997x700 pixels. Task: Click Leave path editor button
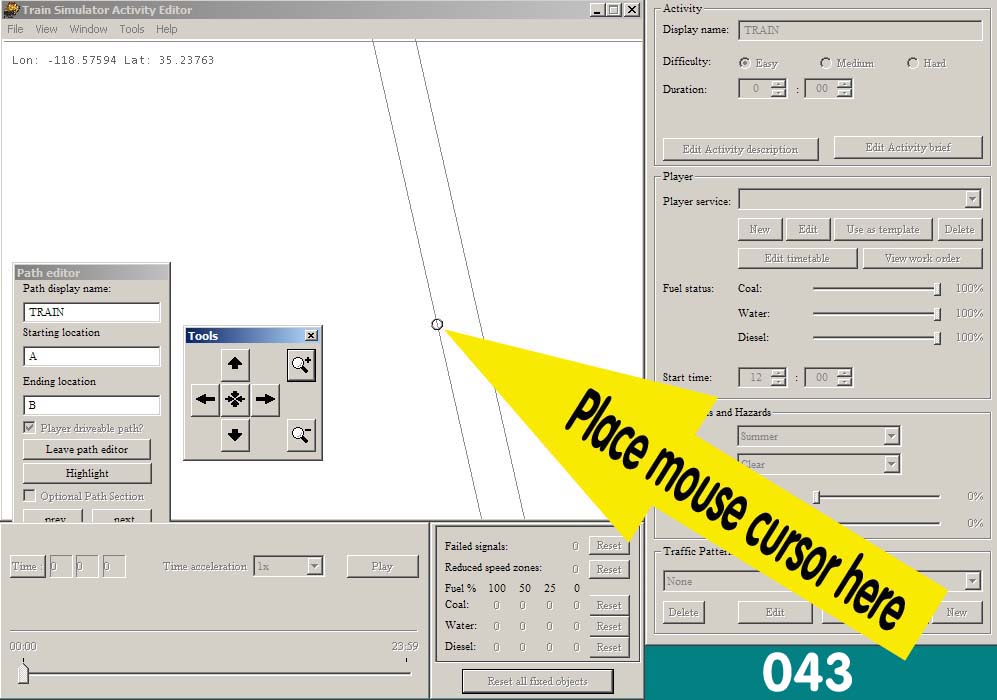click(x=87, y=450)
